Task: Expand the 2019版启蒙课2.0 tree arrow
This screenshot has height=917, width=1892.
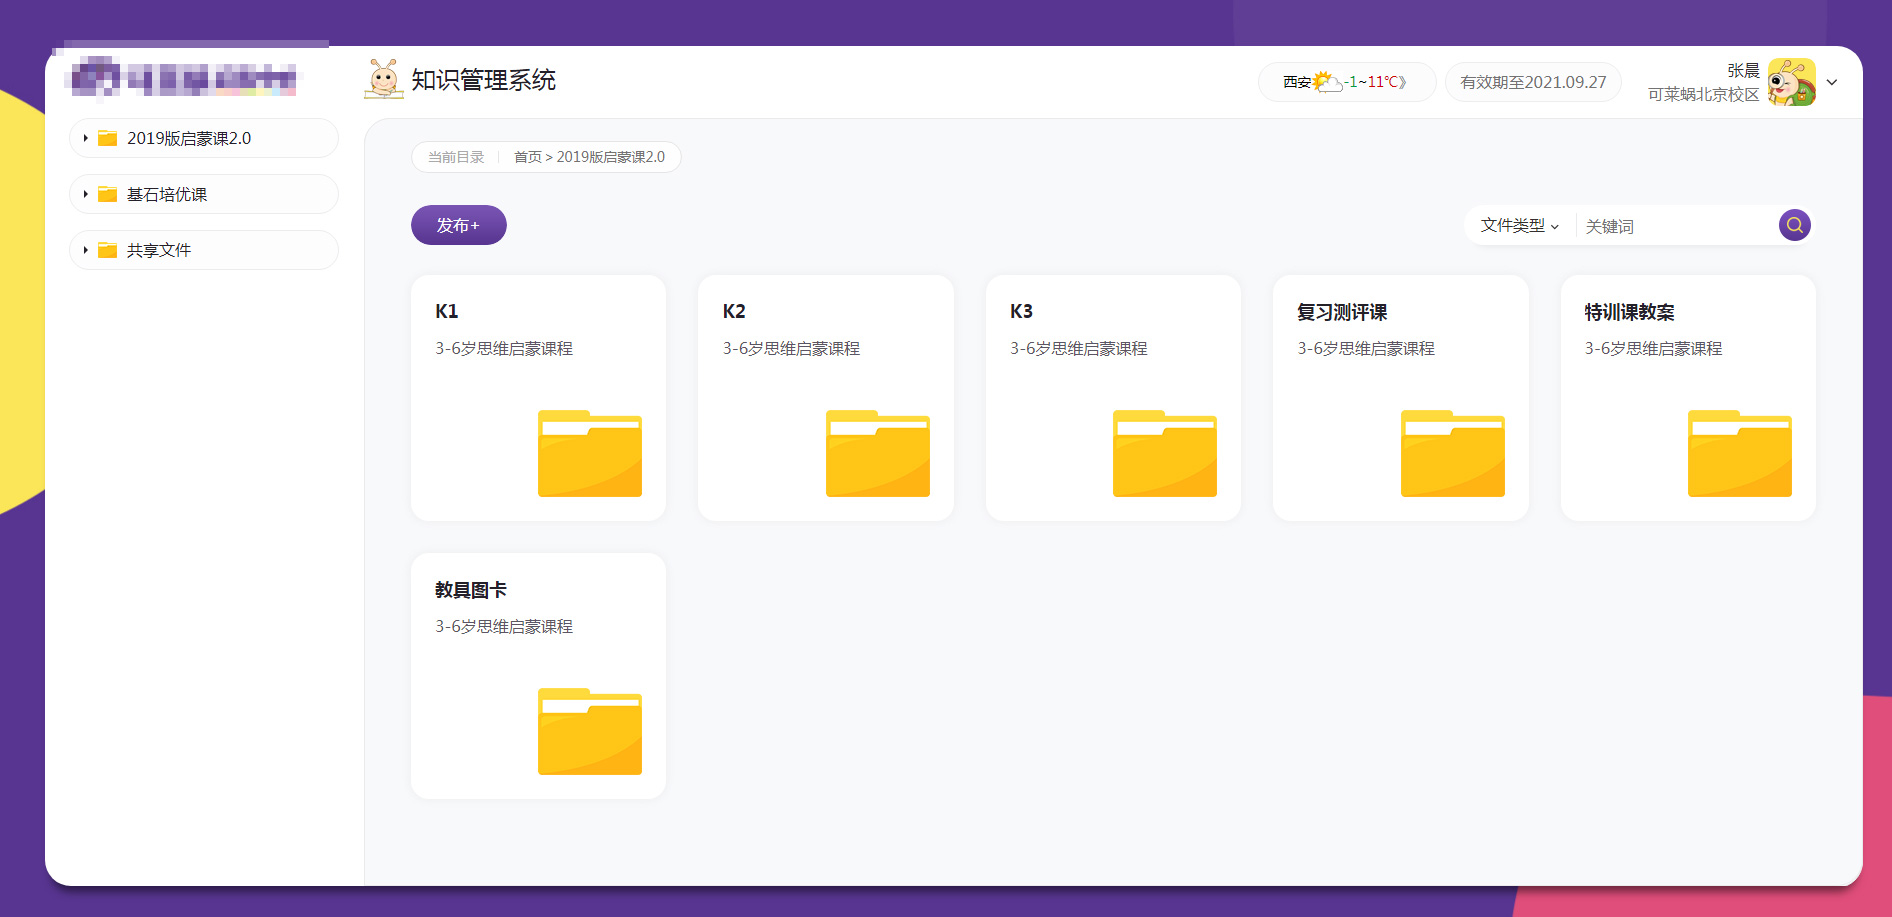Action: pos(86,138)
